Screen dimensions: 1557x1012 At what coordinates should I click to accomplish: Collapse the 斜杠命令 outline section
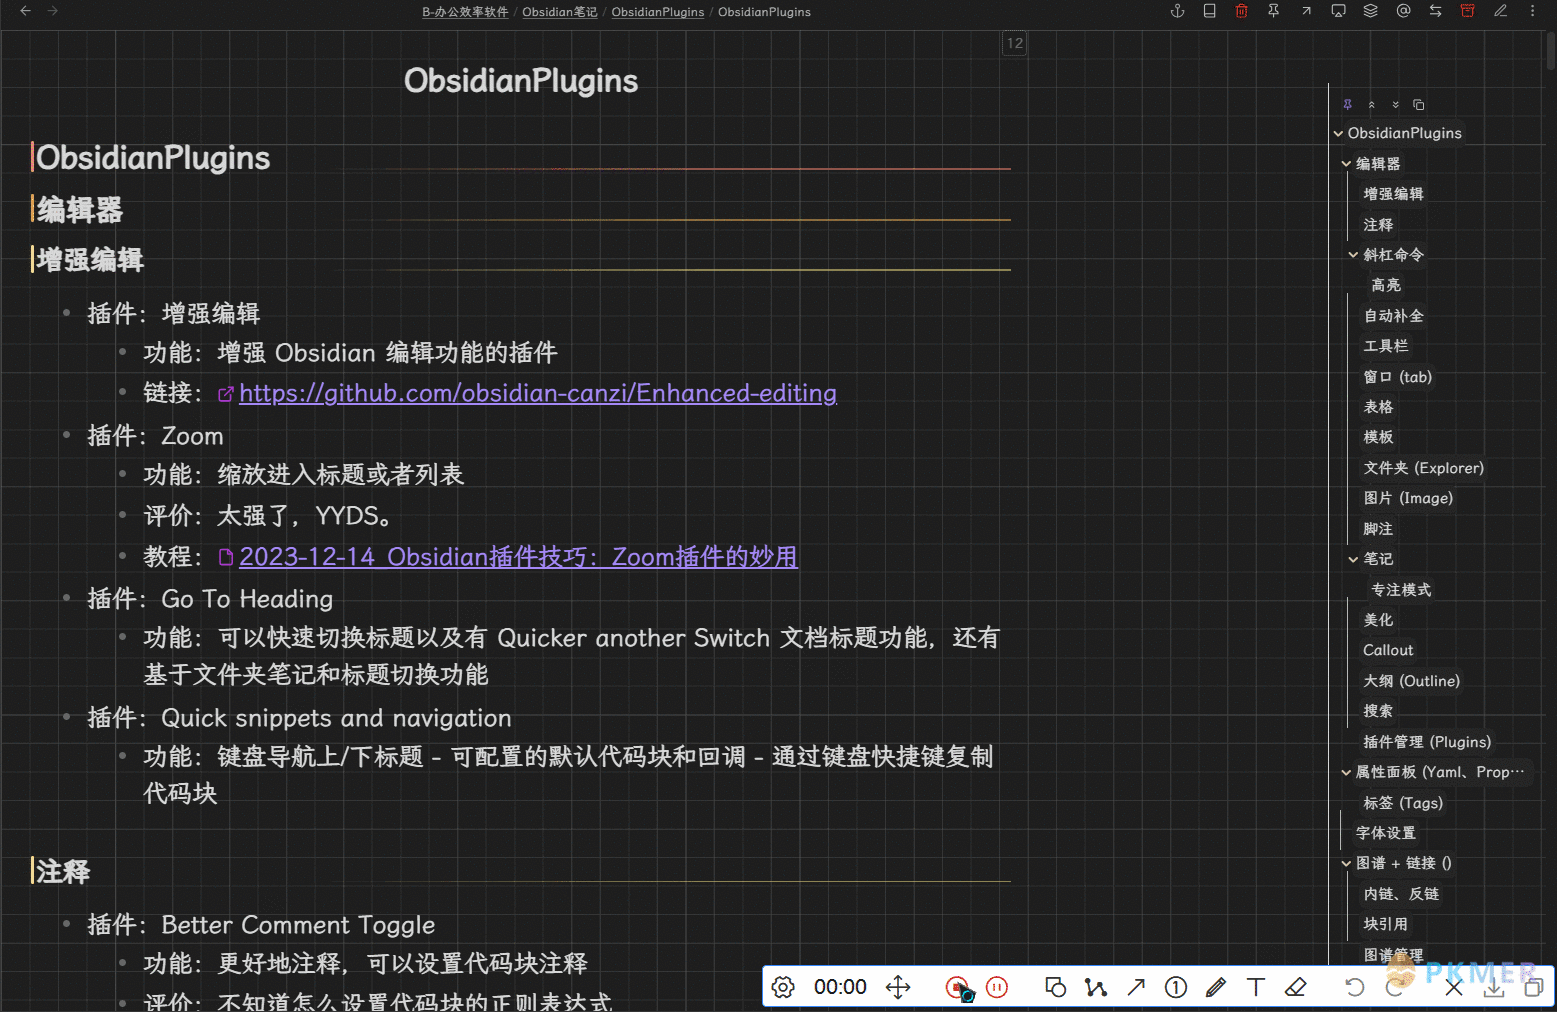pyautogui.click(x=1354, y=255)
